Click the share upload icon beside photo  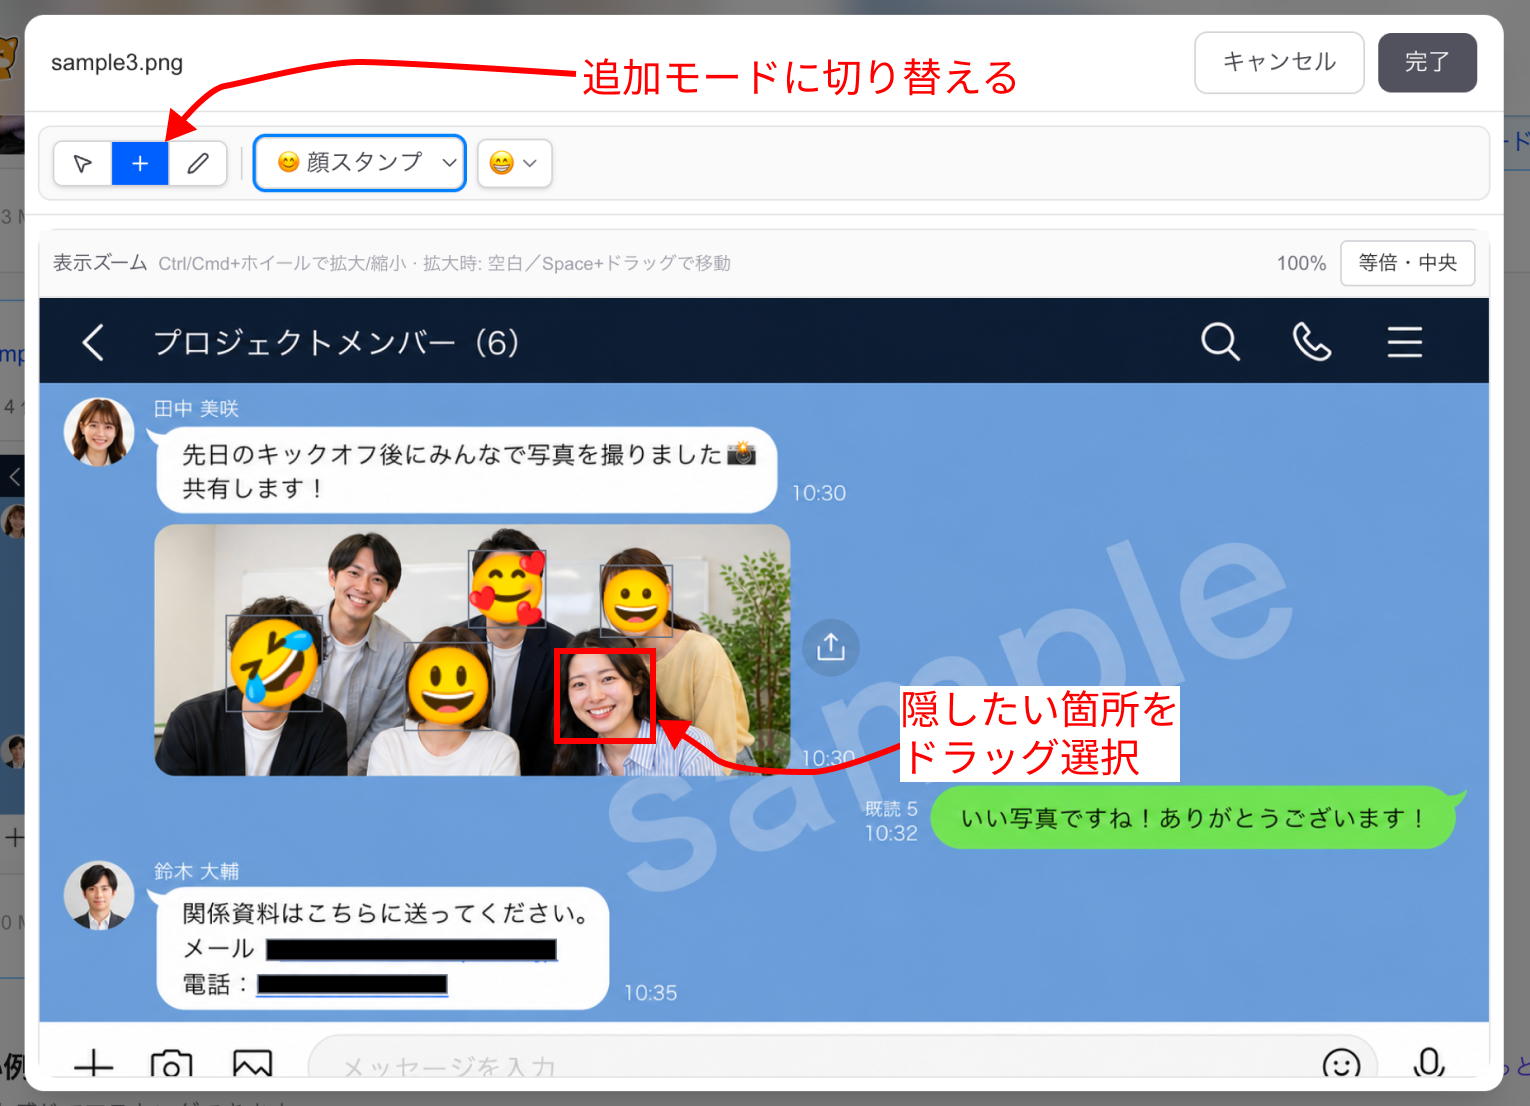pos(831,648)
